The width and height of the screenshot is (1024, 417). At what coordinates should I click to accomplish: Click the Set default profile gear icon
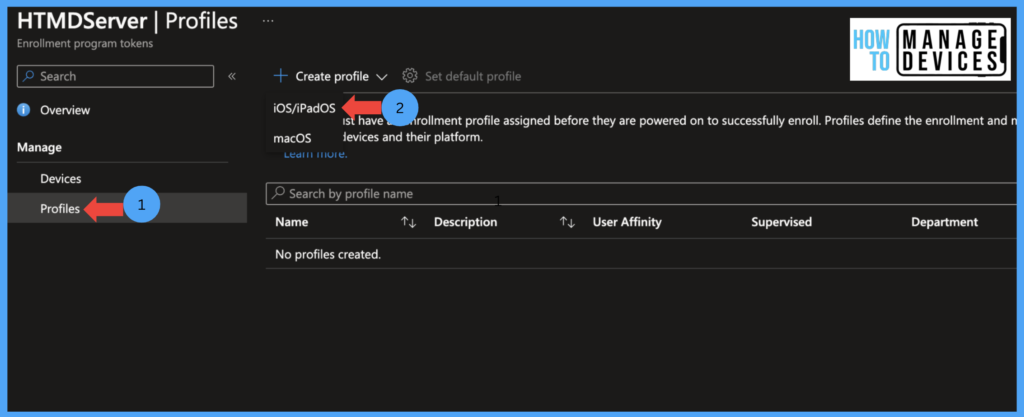(x=409, y=76)
